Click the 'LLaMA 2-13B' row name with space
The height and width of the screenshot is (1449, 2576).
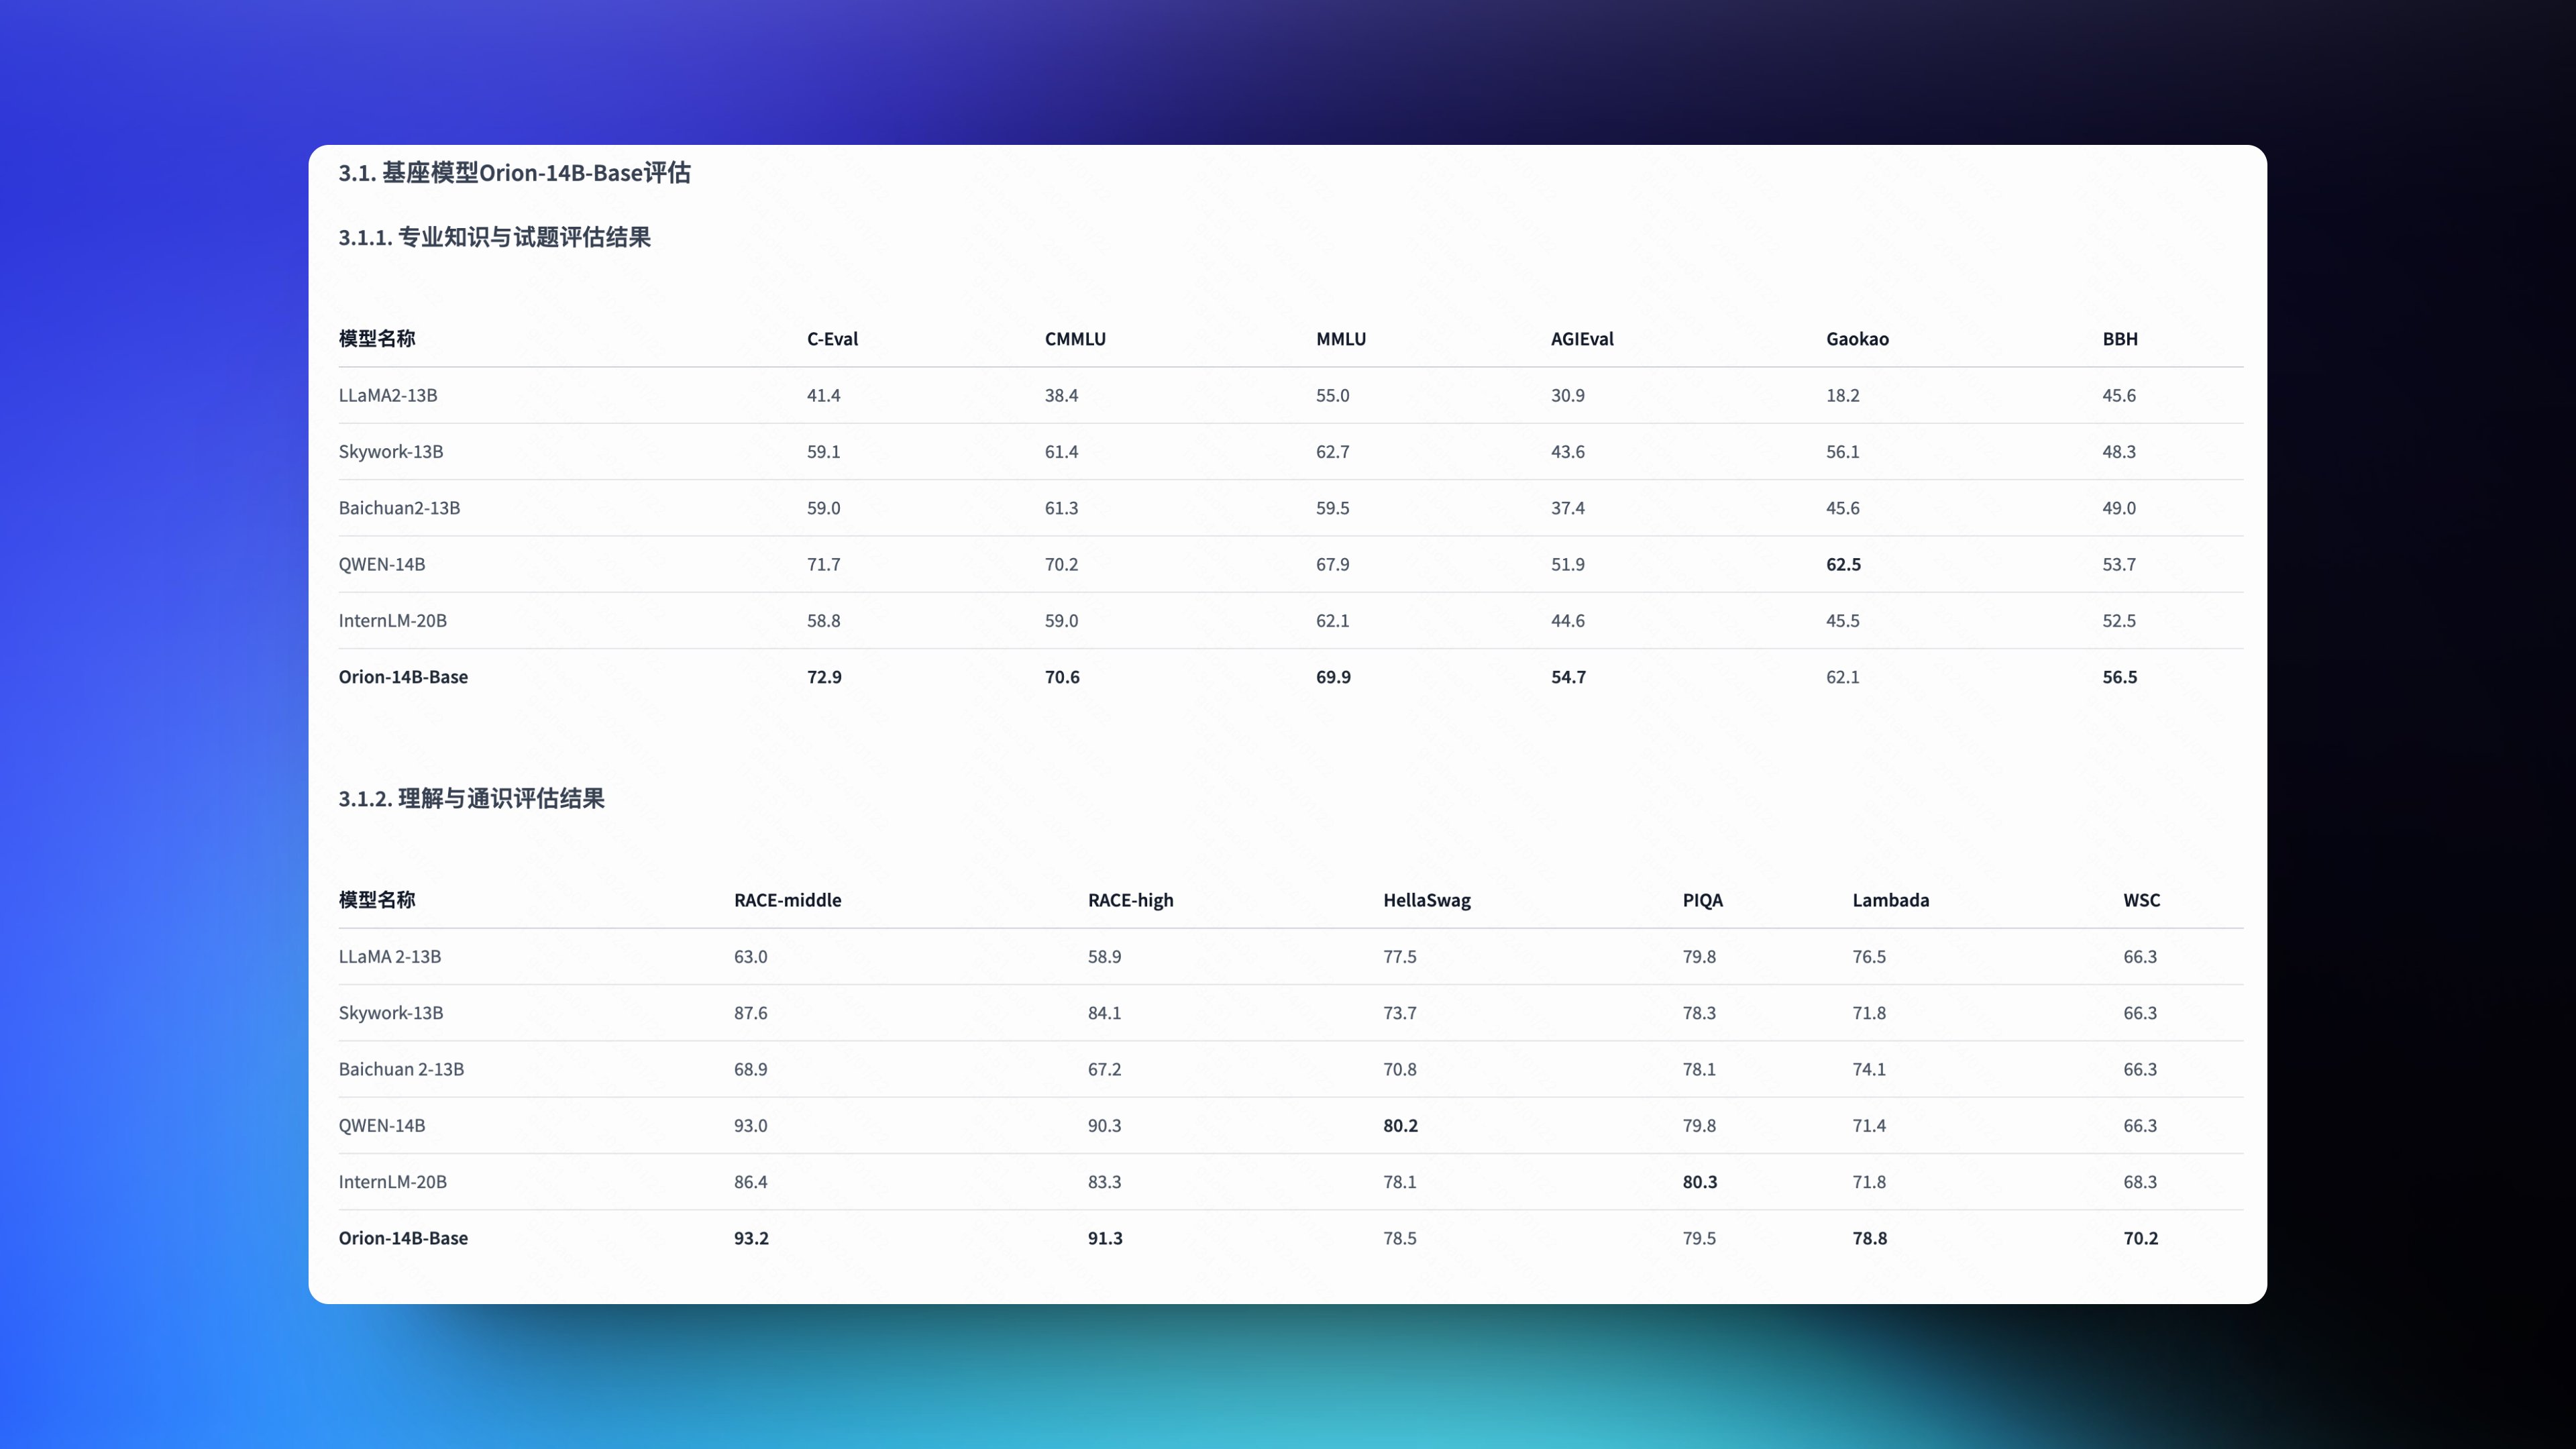(x=389, y=957)
